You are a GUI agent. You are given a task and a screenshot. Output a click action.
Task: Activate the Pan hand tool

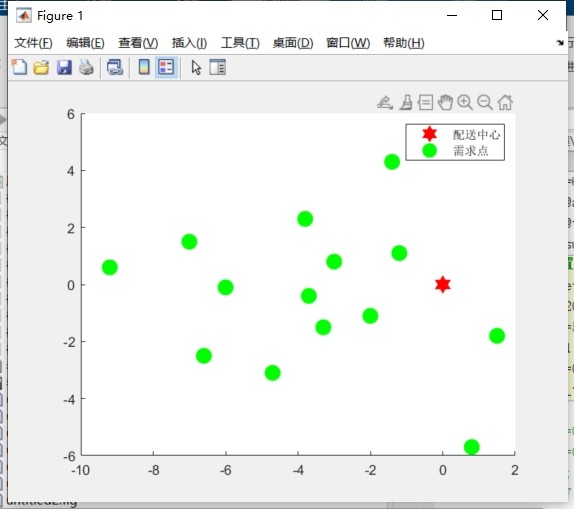pyautogui.click(x=445, y=103)
